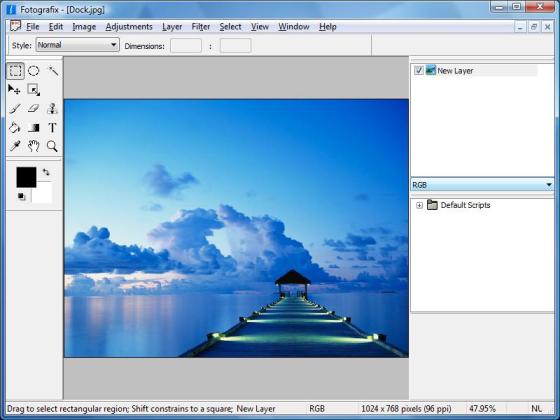
Task: Select the Paint Bucket fill tool
Action: (x=15, y=128)
